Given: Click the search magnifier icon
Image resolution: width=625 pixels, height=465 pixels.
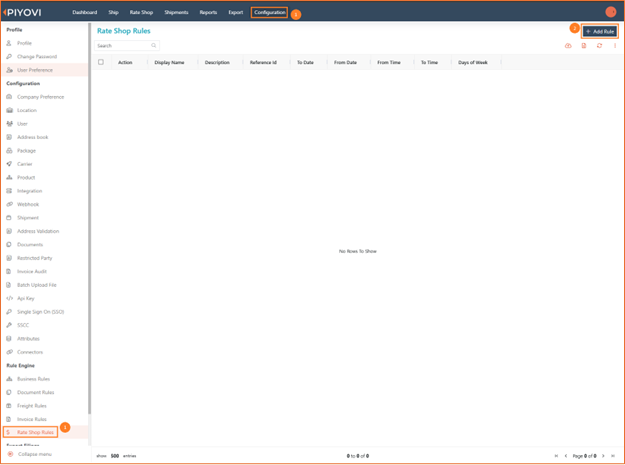Looking at the screenshot, I should (x=154, y=46).
